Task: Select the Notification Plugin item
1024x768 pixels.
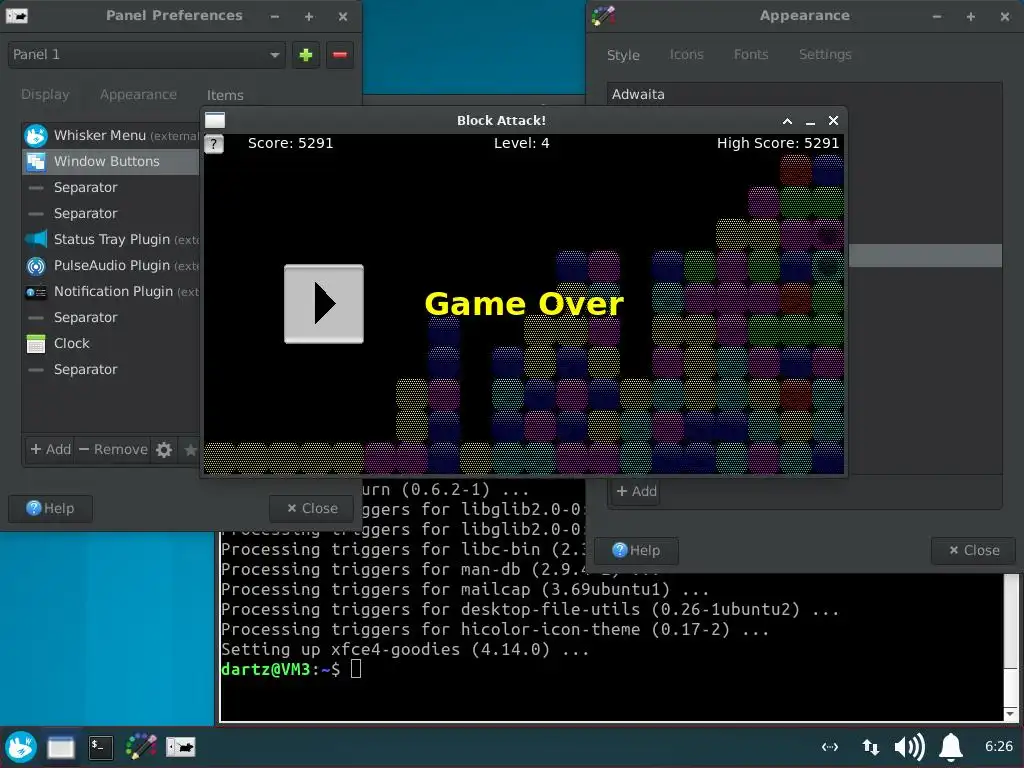Action: pyautogui.click(x=111, y=291)
